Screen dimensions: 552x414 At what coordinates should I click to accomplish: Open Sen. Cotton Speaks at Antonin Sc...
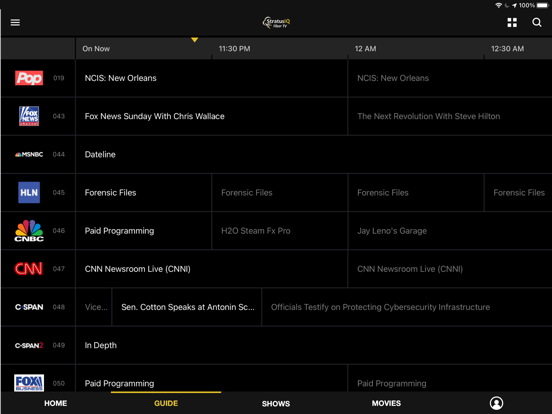[187, 307]
